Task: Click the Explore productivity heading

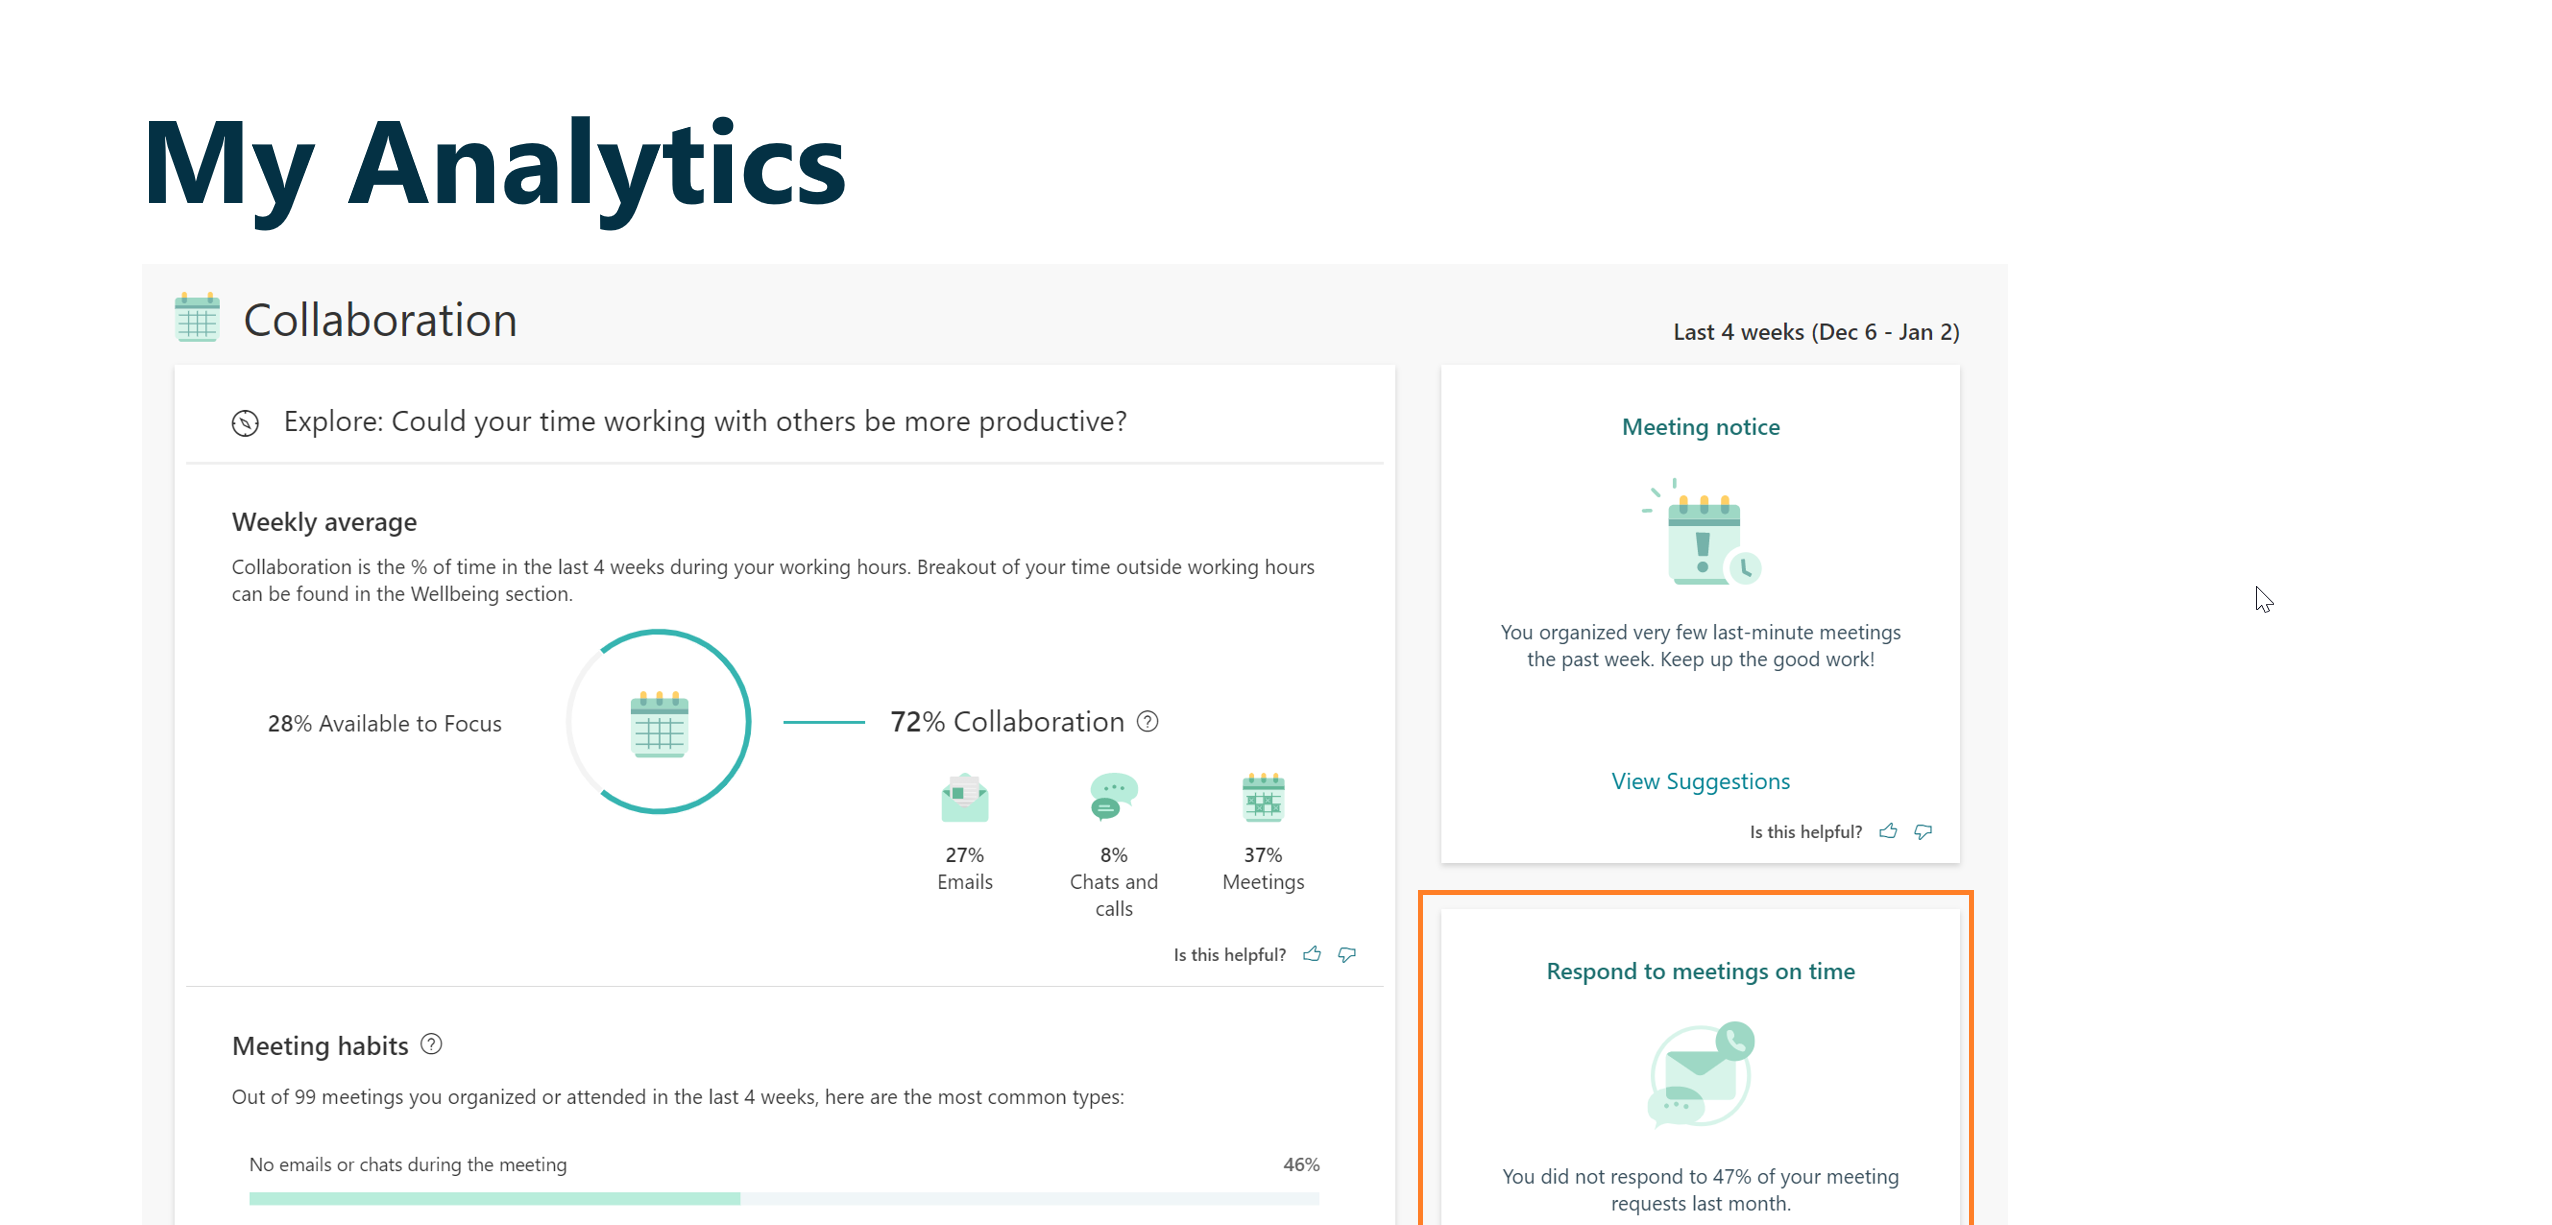Action: point(705,421)
